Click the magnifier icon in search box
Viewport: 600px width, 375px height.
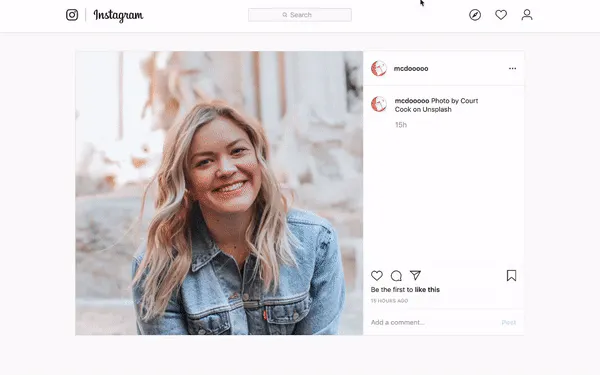[x=285, y=15]
